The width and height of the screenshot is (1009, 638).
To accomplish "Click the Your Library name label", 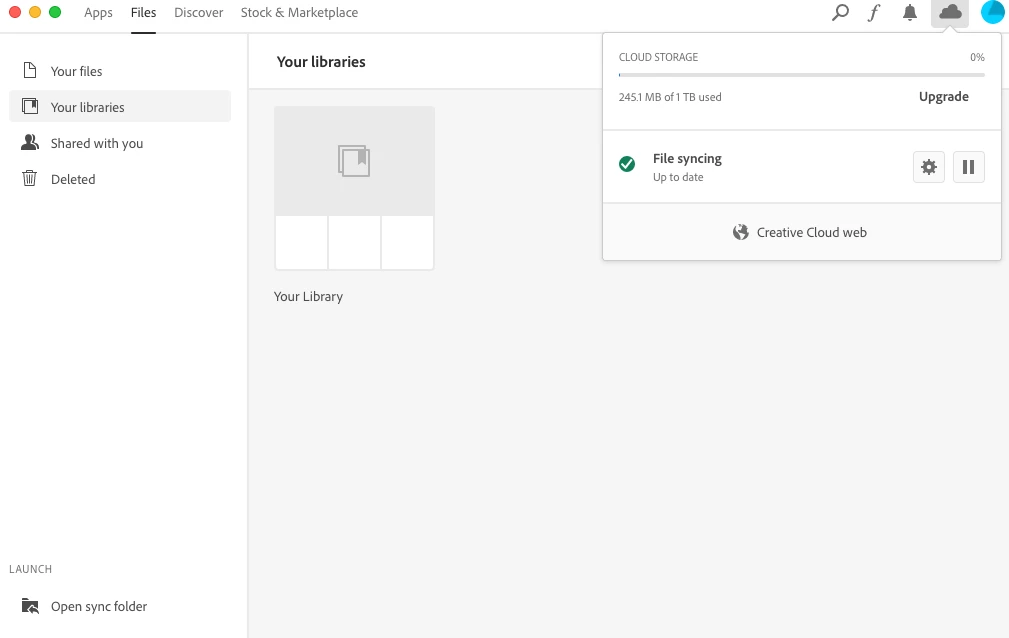I will tap(308, 297).
